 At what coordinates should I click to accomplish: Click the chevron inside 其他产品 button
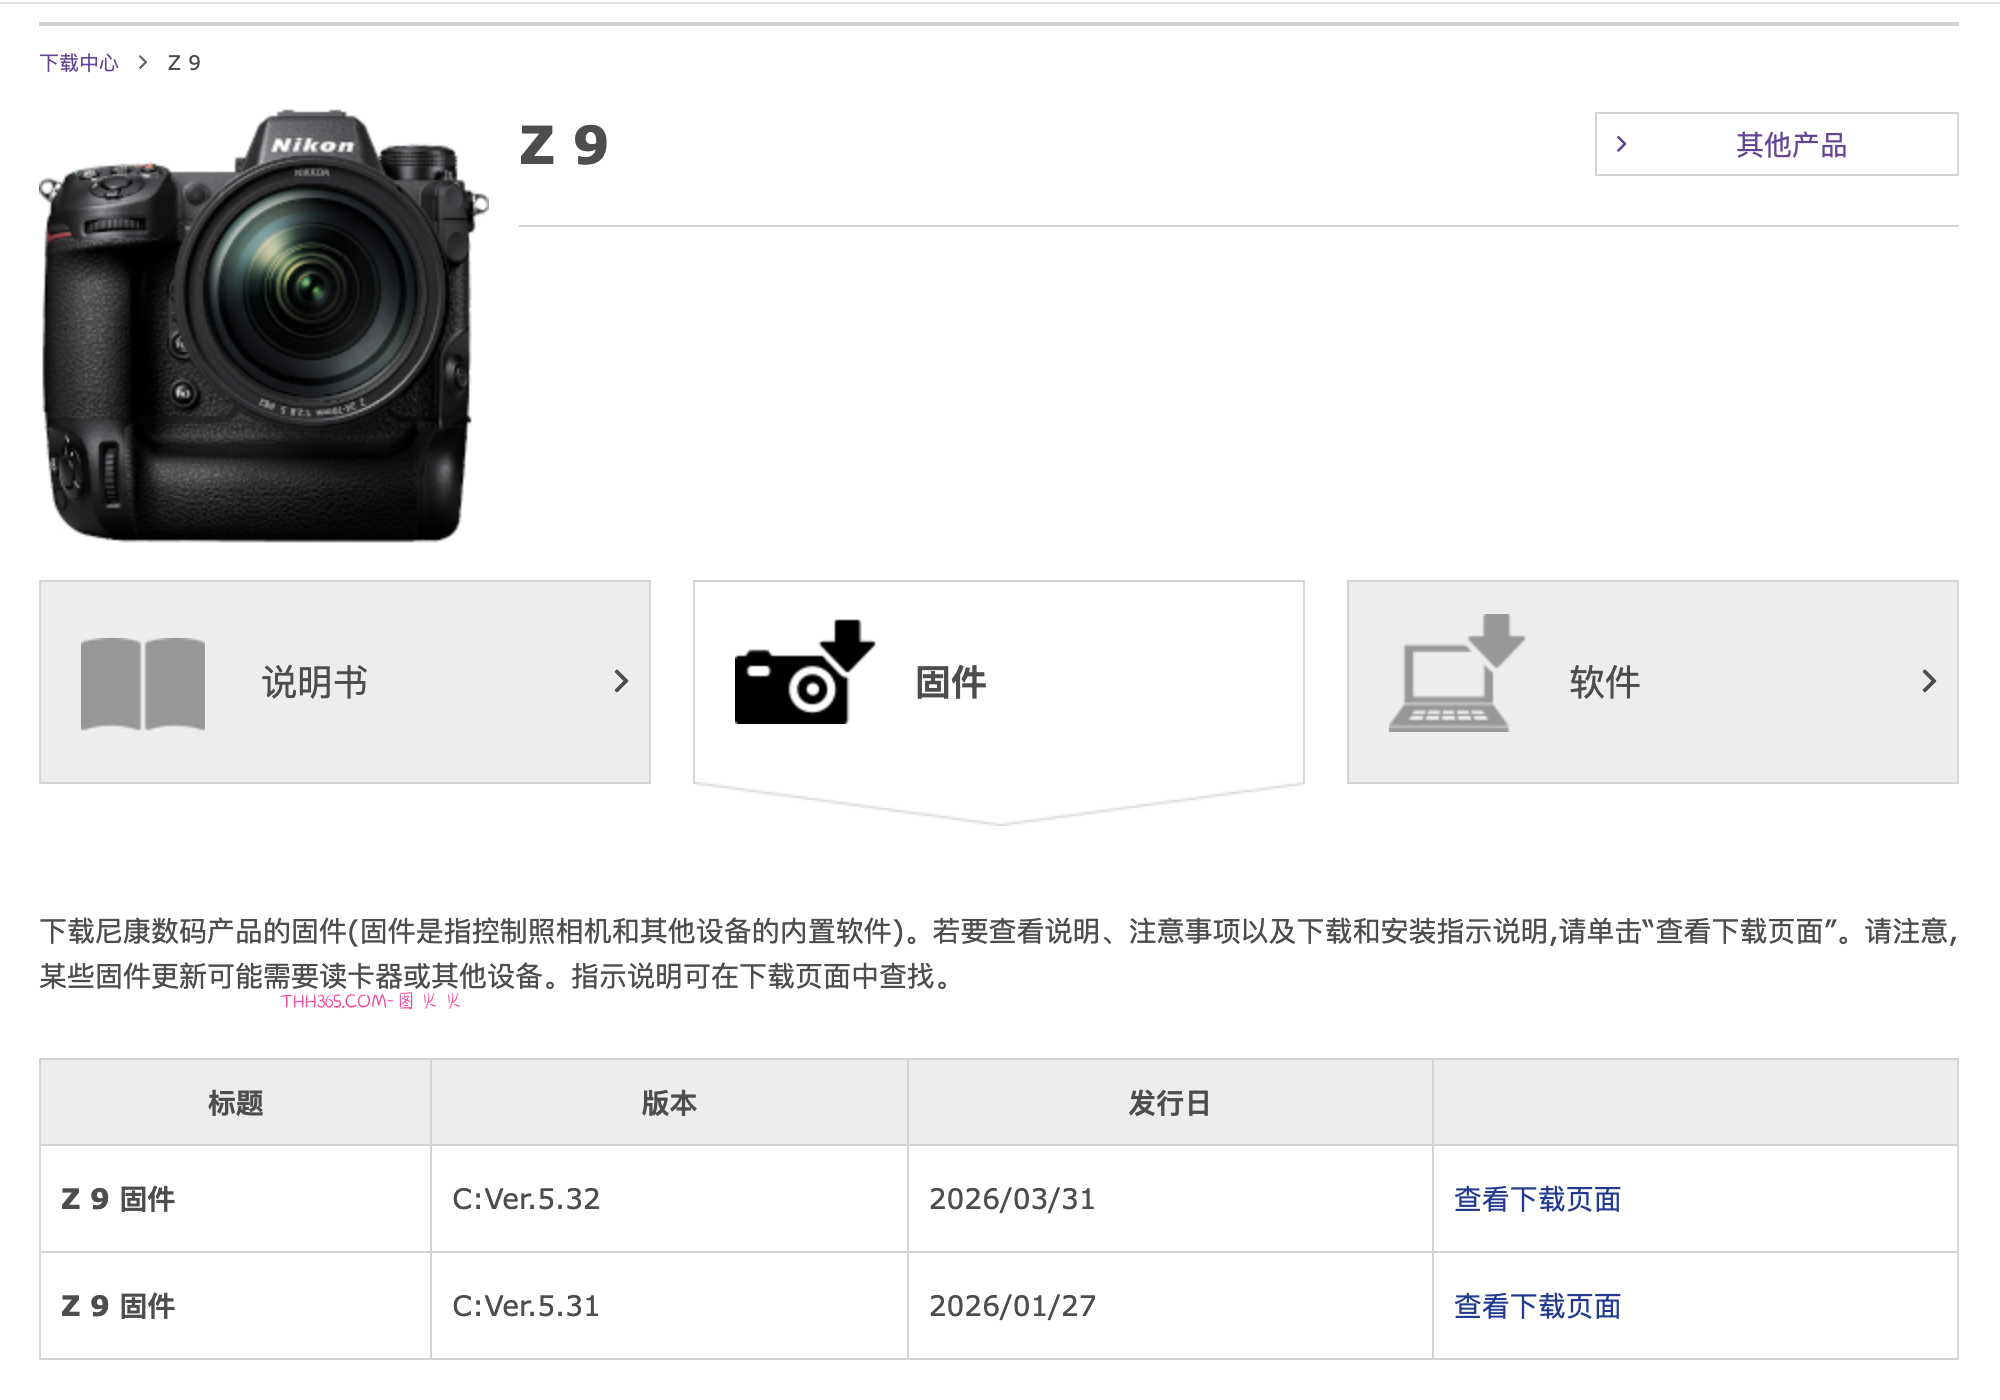pos(1621,144)
